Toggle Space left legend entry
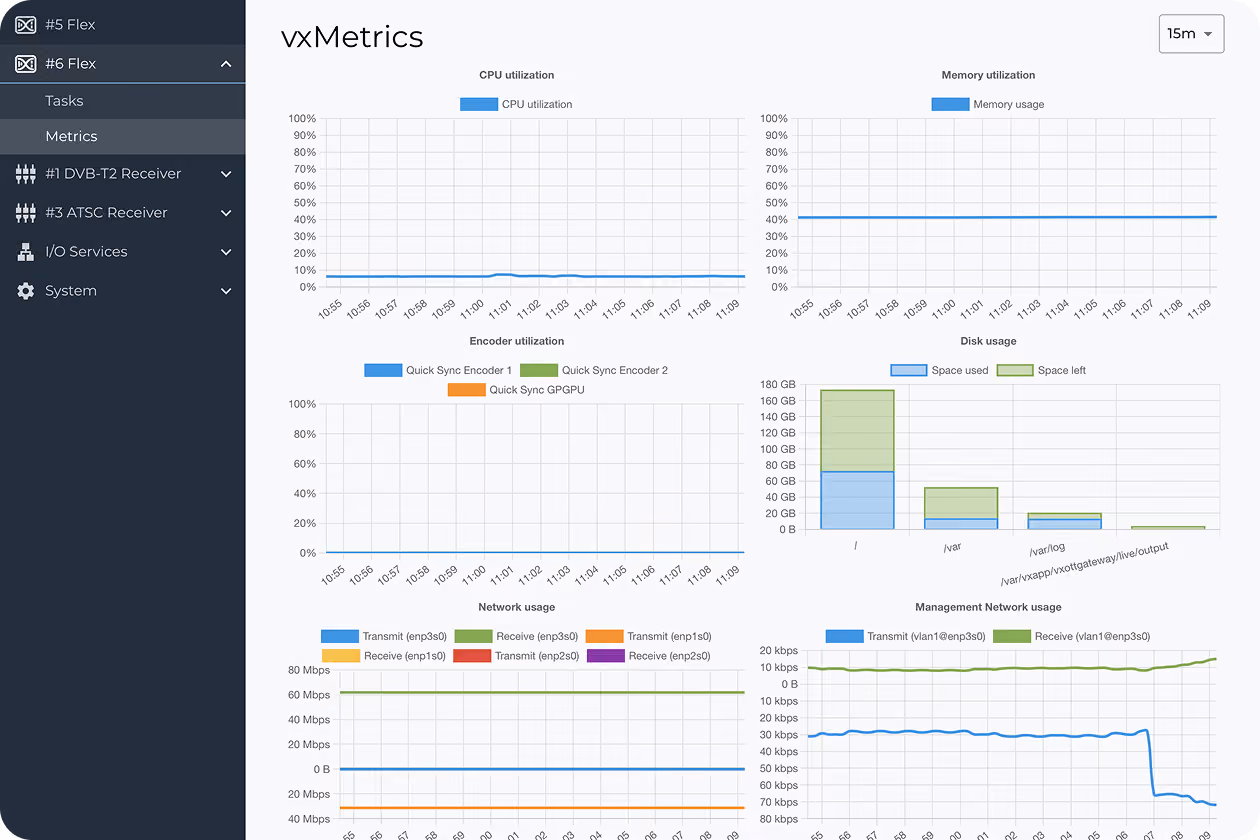 [x=1041, y=370]
